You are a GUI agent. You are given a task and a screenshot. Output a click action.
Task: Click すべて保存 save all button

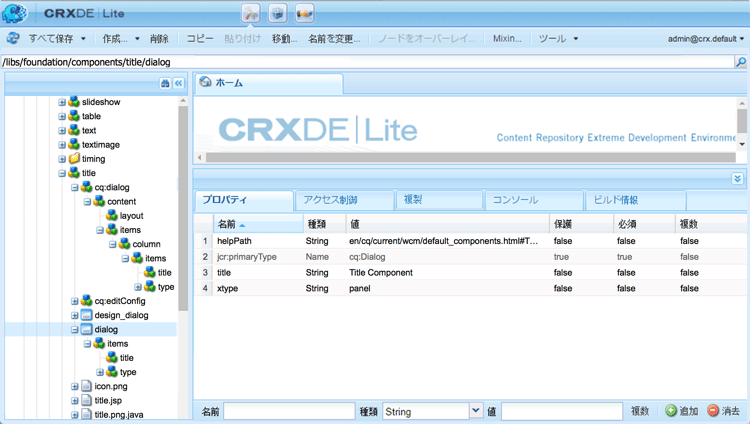click(x=51, y=39)
